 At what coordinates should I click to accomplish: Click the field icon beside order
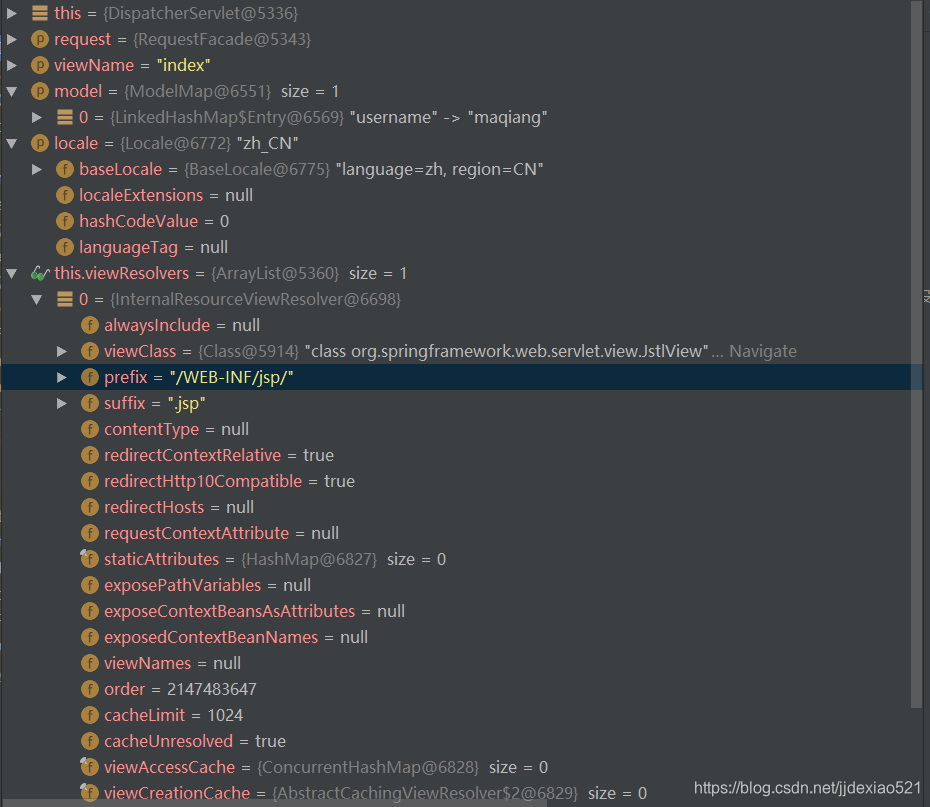pos(90,689)
